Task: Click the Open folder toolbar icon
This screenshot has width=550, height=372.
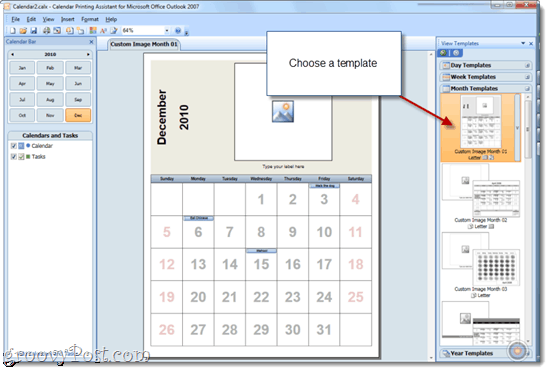Action: pyautogui.click(x=23, y=31)
